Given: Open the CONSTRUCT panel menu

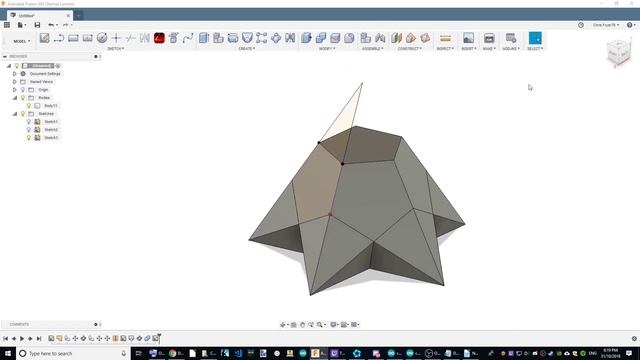Looking at the screenshot, I should pyautogui.click(x=410, y=49).
